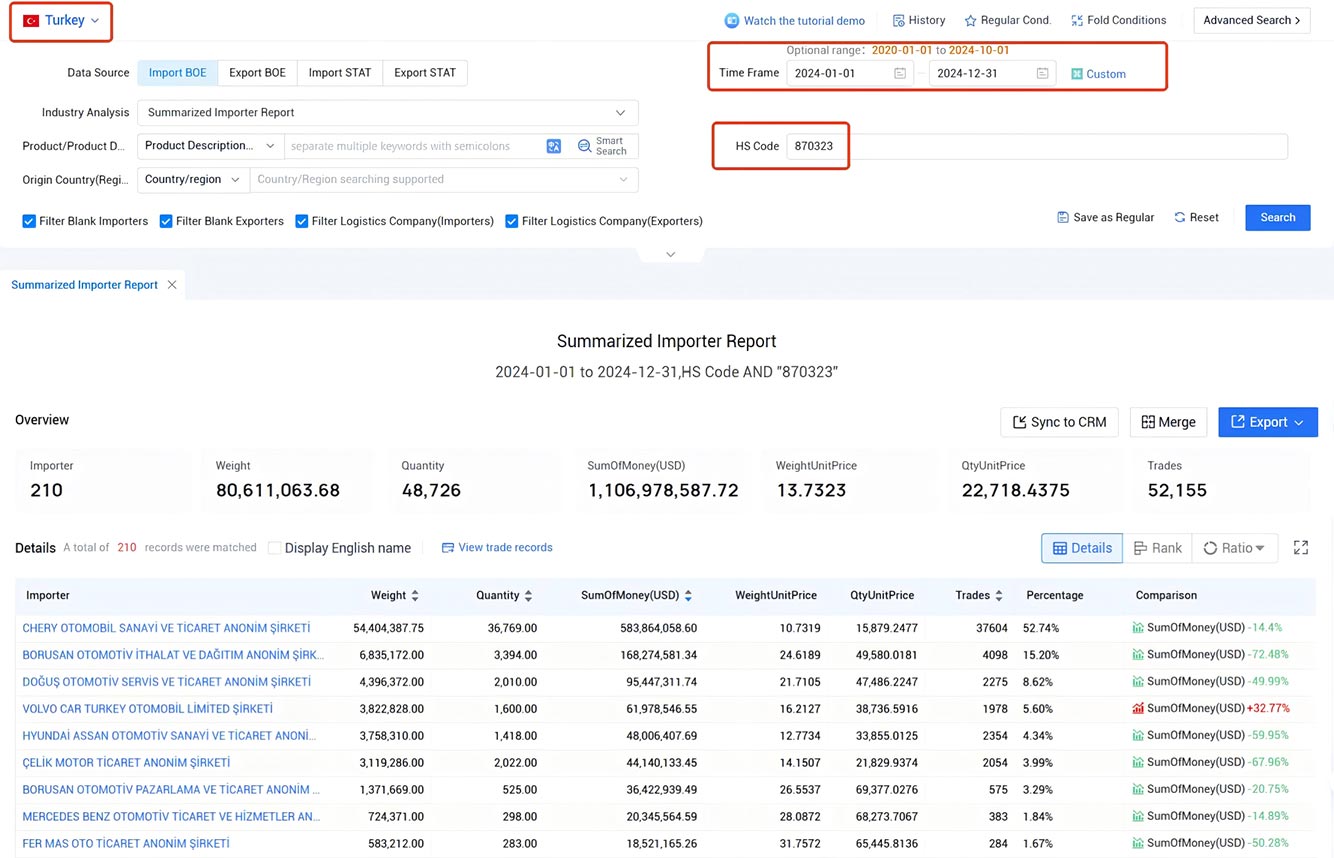Uncheck Filter Blank Importers
1334x858 pixels.
29,221
